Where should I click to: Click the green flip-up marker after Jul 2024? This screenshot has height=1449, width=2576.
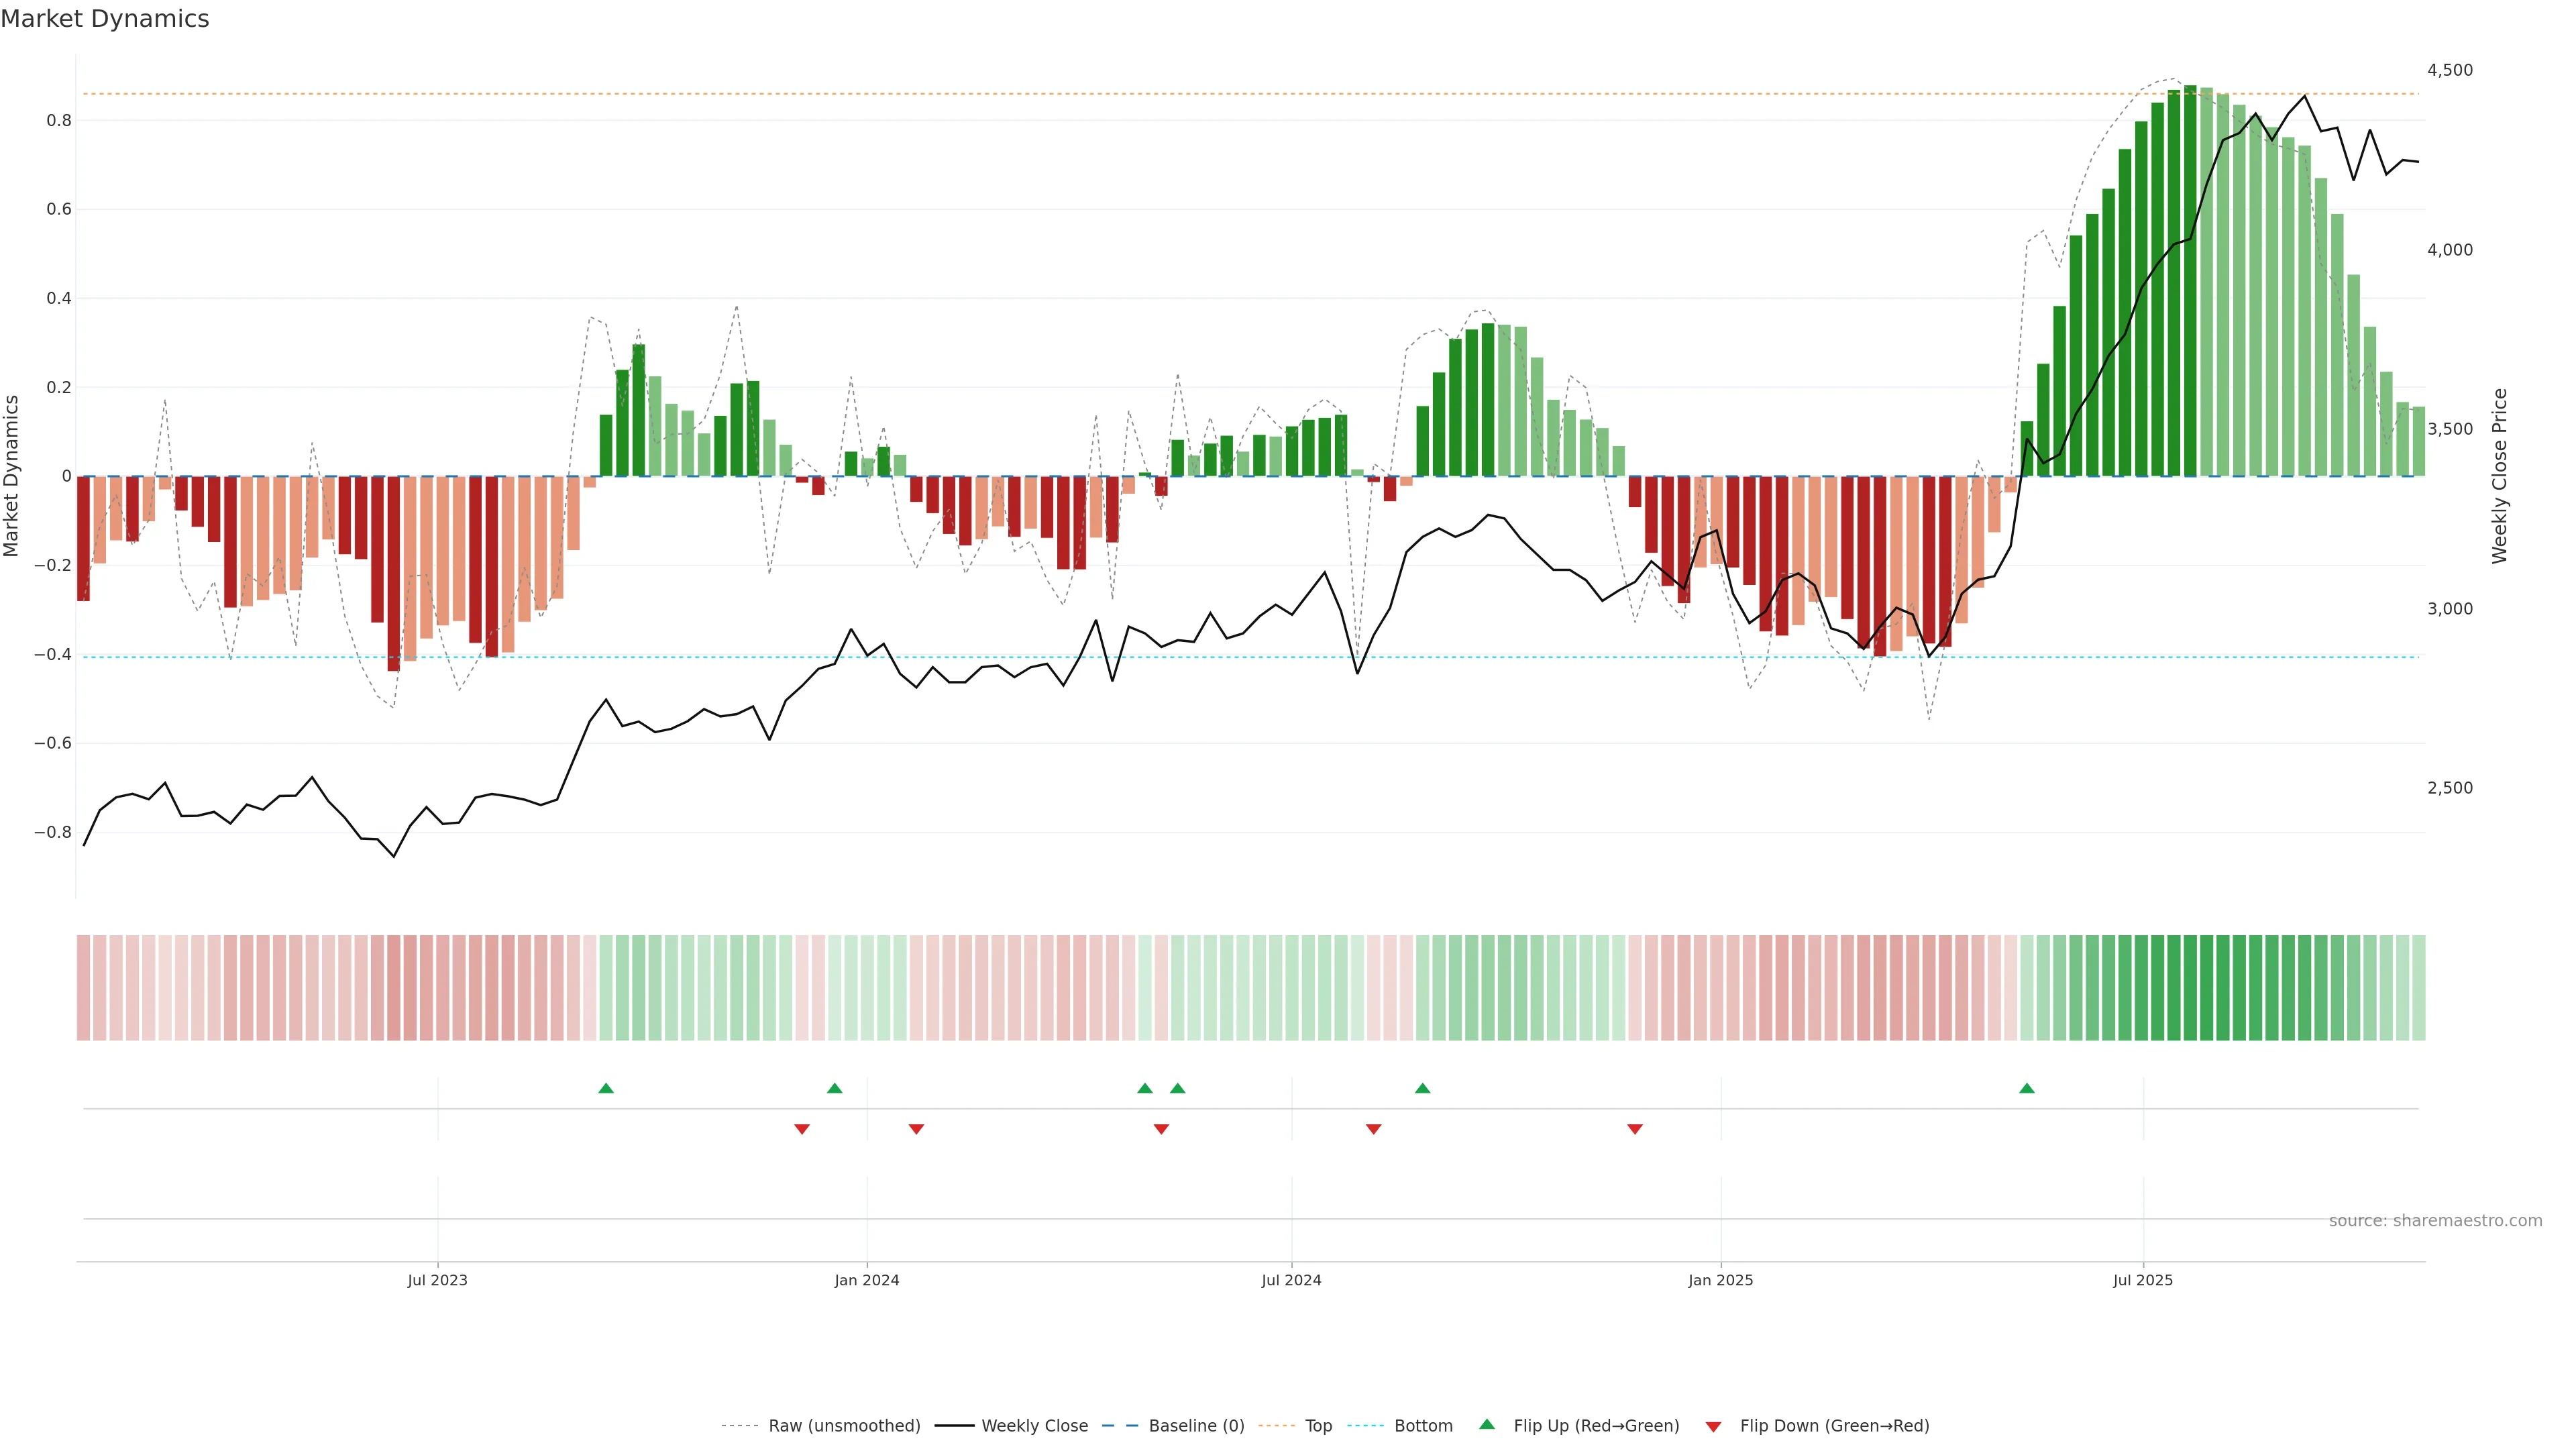pos(1422,1088)
